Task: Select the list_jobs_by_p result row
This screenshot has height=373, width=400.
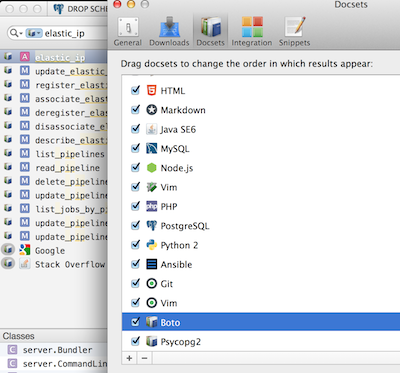Action: pyautogui.click(x=53, y=209)
